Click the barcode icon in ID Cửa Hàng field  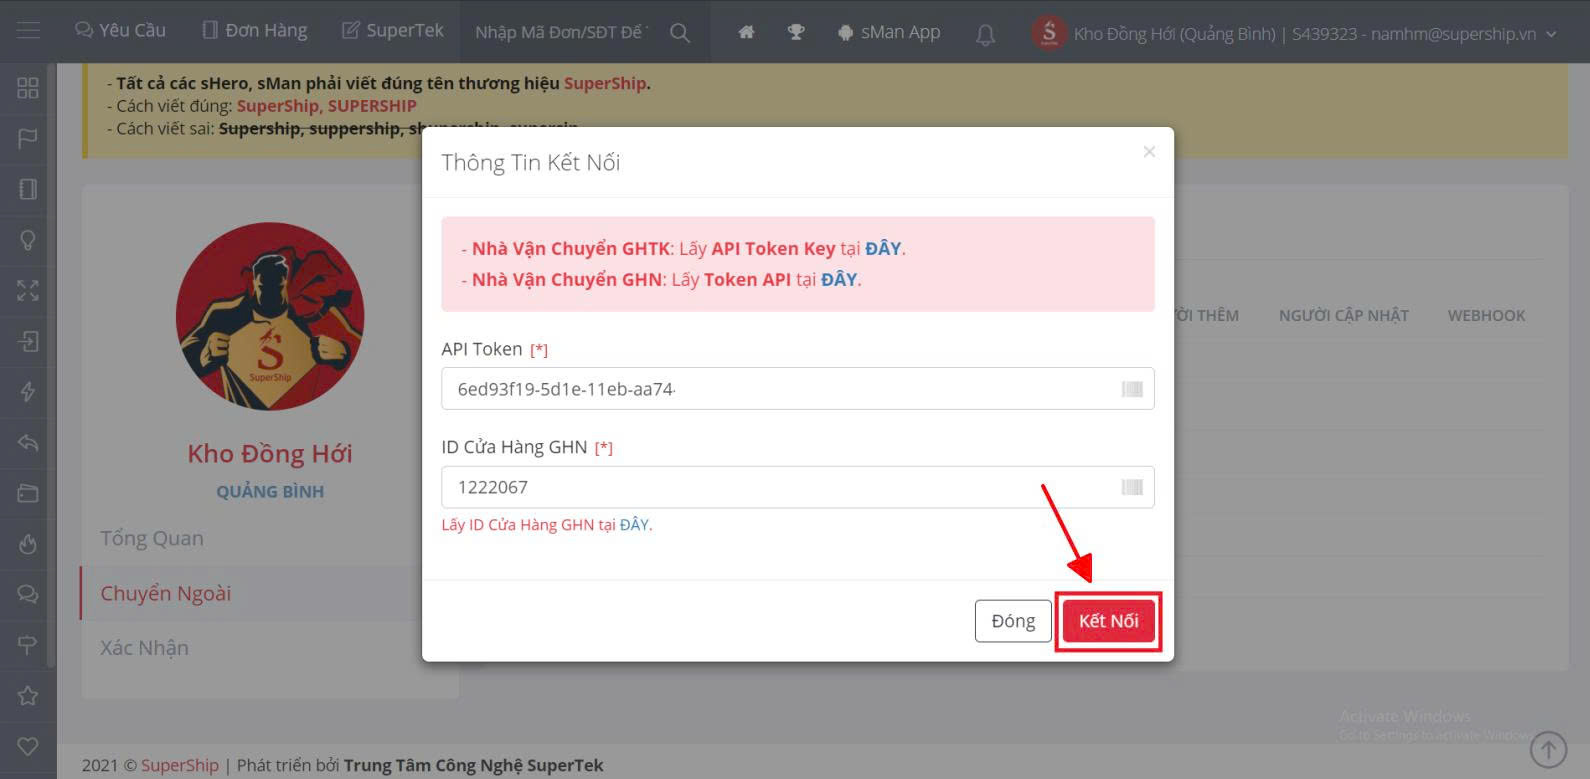point(1132,487)
